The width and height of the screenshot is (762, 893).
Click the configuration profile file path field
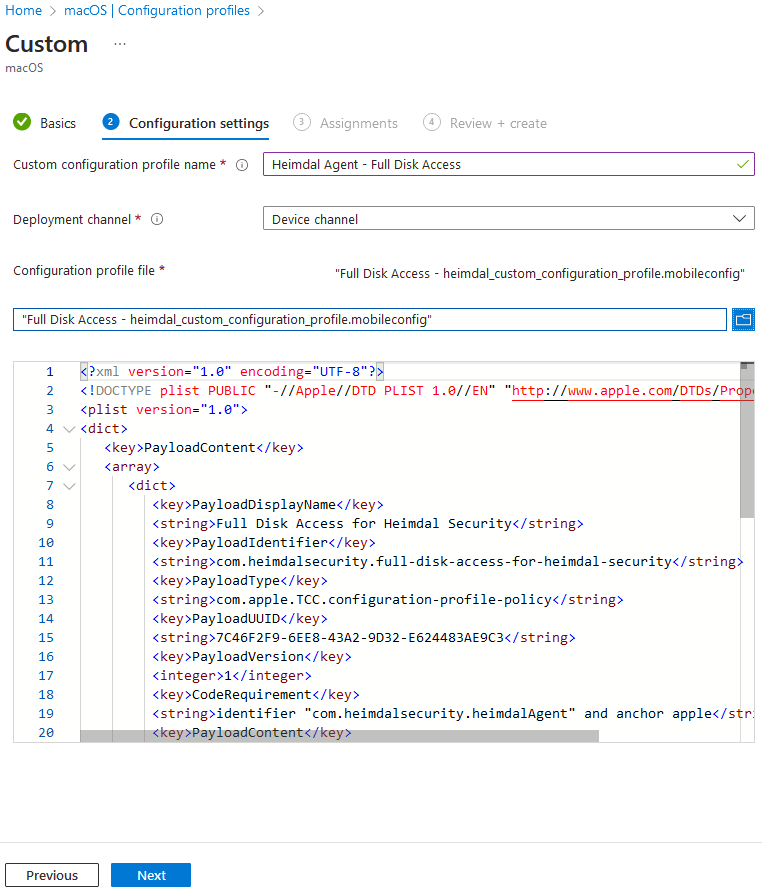point(370,319)
